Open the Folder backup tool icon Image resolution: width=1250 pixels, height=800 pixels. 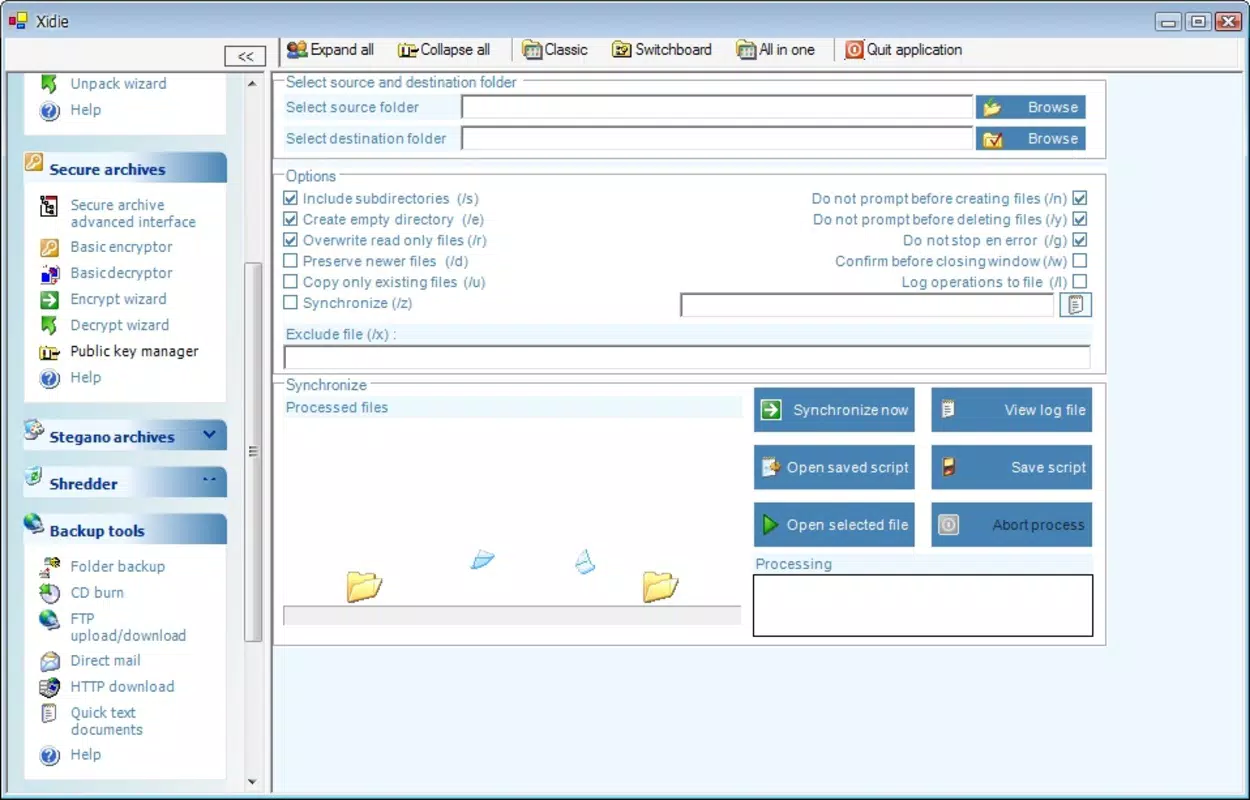[x=49, y=567]
